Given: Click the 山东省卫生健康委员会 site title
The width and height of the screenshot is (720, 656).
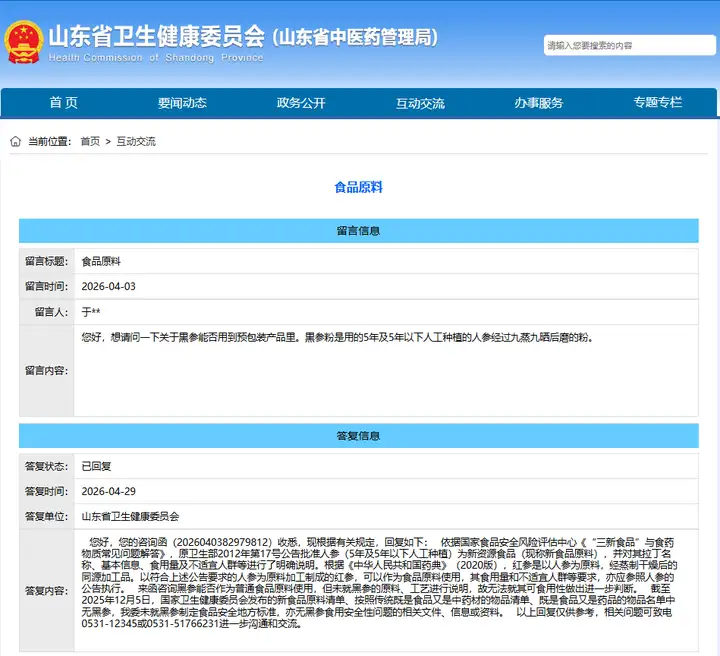Looking at the screenshot, I should 157,36.
